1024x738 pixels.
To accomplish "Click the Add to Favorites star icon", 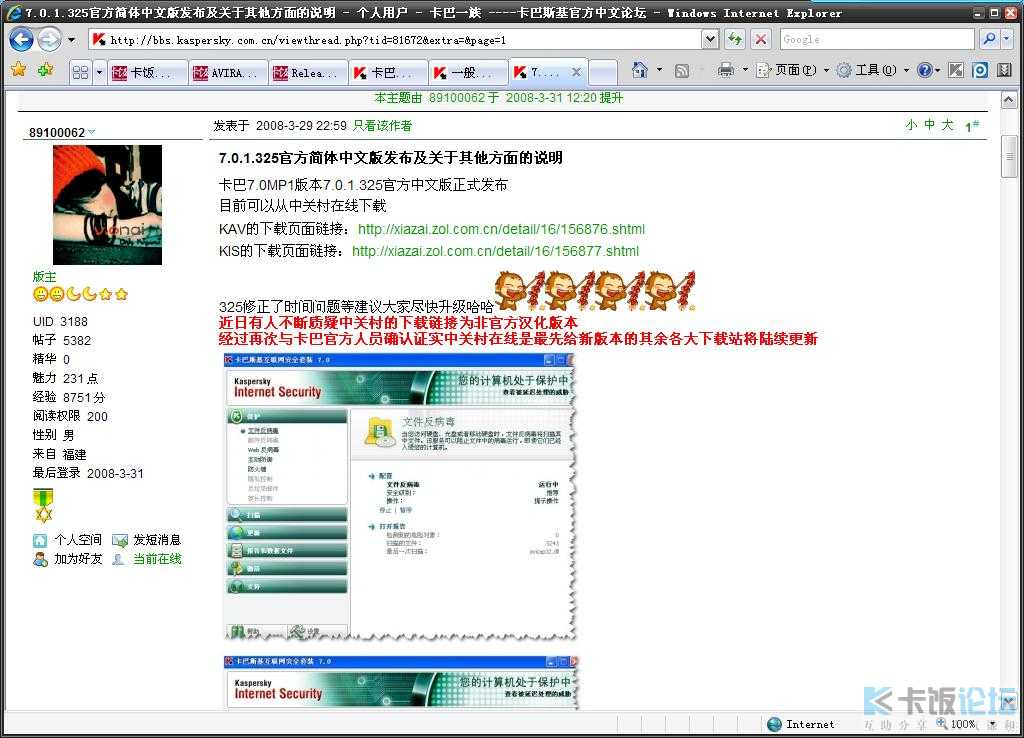I will click(45, 69).
